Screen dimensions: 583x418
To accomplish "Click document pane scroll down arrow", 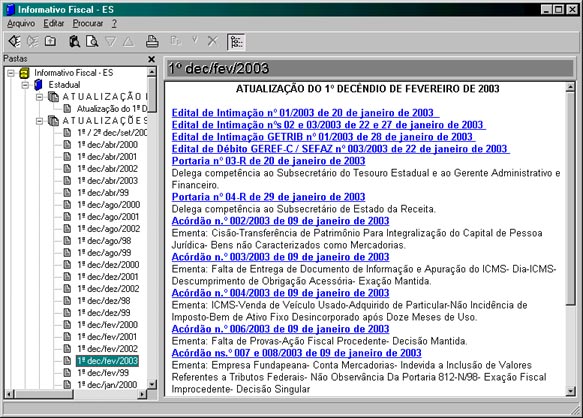I will pos(570,391).
